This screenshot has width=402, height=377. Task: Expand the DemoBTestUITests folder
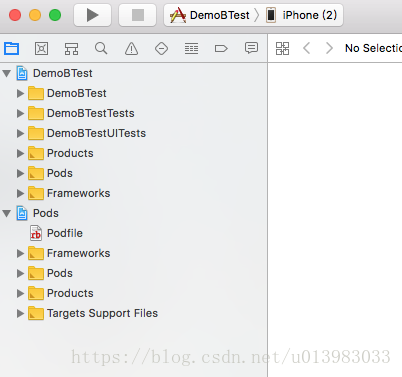(20, 133)
